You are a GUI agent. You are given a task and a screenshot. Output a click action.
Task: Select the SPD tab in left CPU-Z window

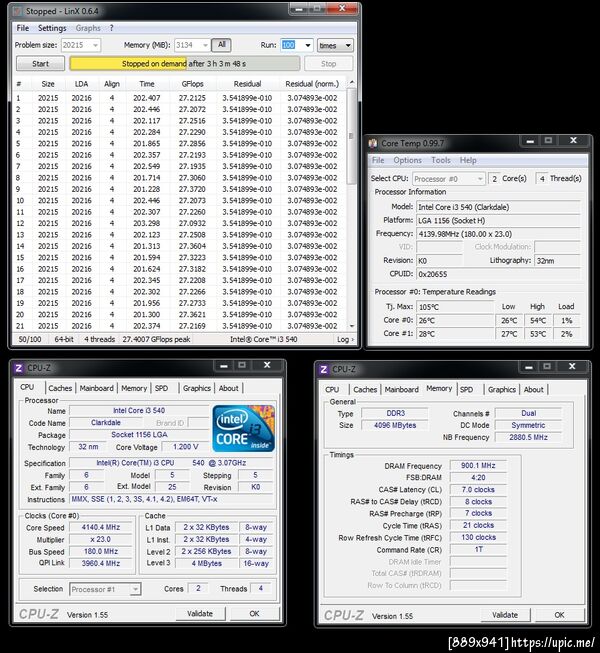pyautogui.click(x=162, y=388)
